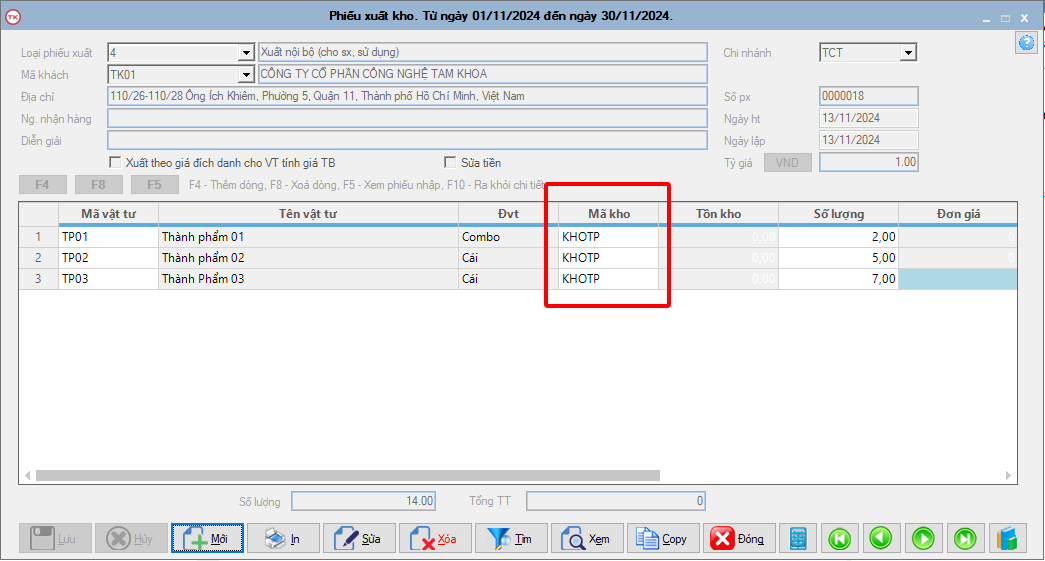The image size is (1045, 561).
Task: Click the Xóa (delete) button
Action: tap(435, 539)
